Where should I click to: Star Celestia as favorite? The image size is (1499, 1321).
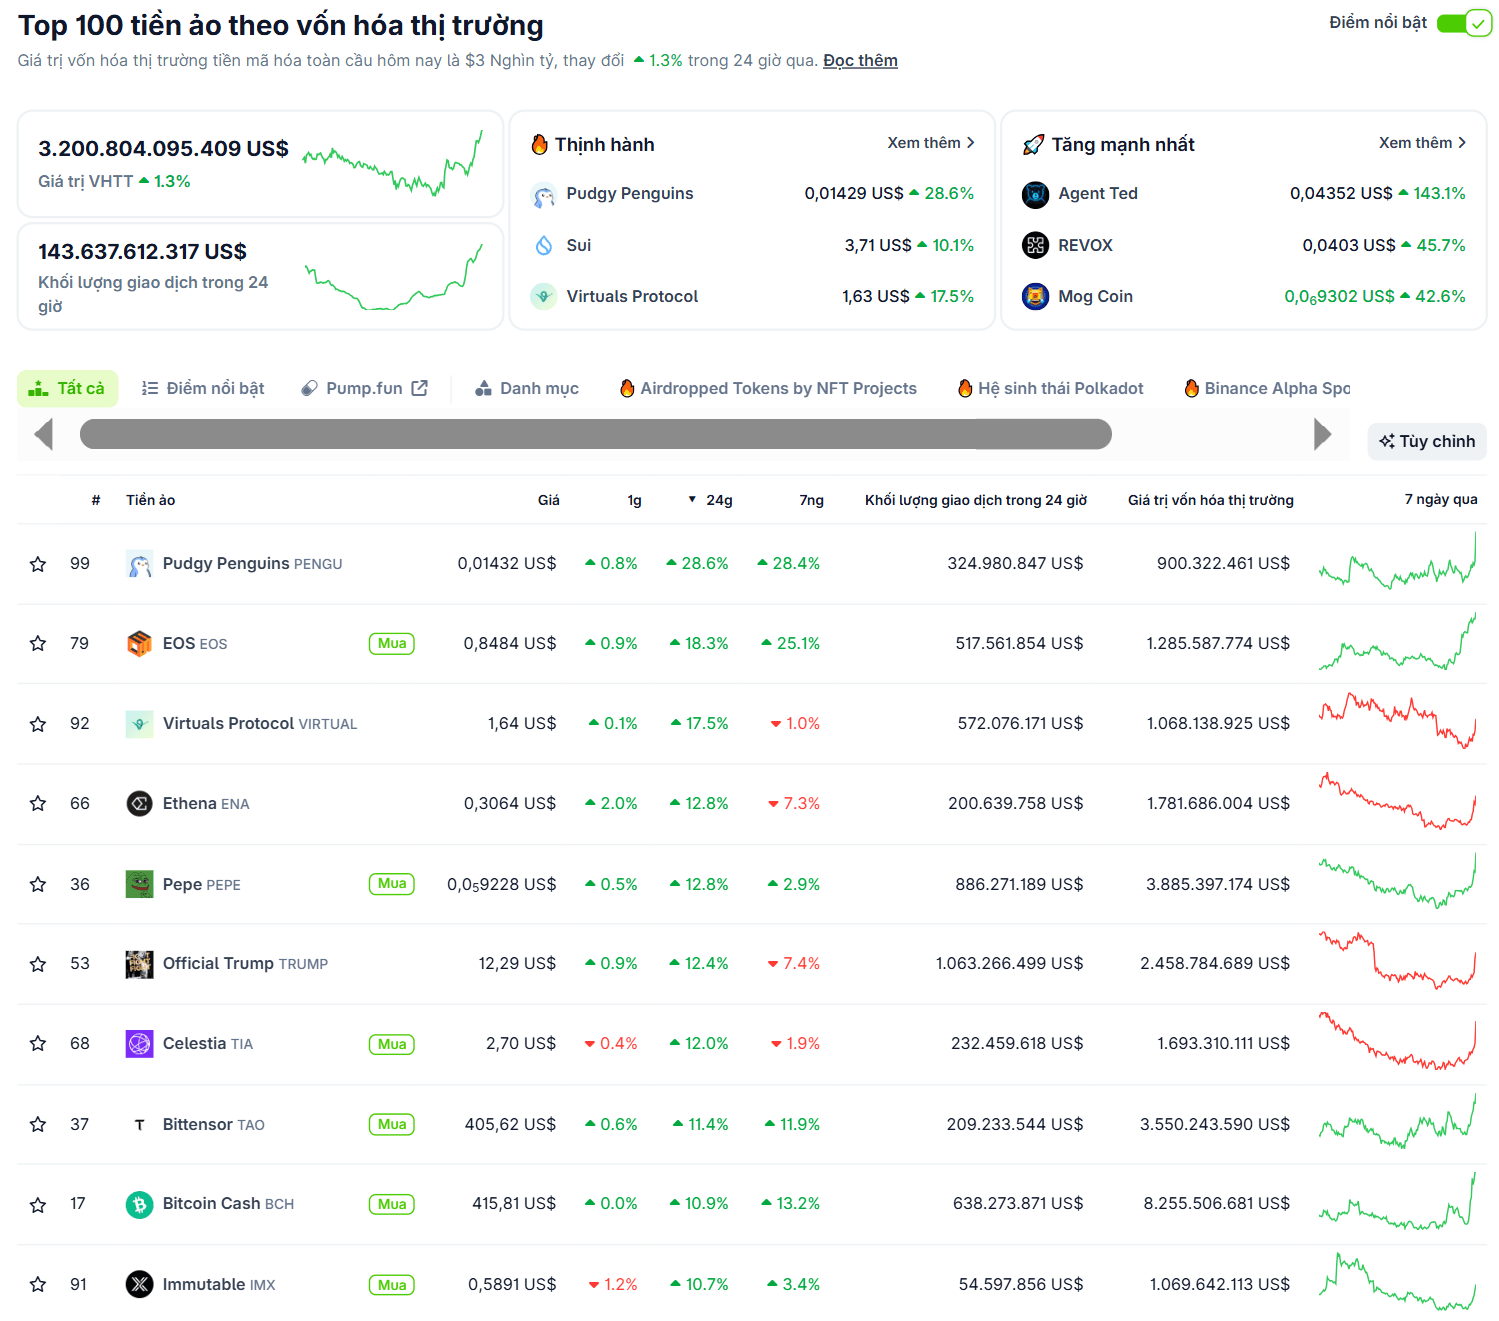tap(38, 1044)
